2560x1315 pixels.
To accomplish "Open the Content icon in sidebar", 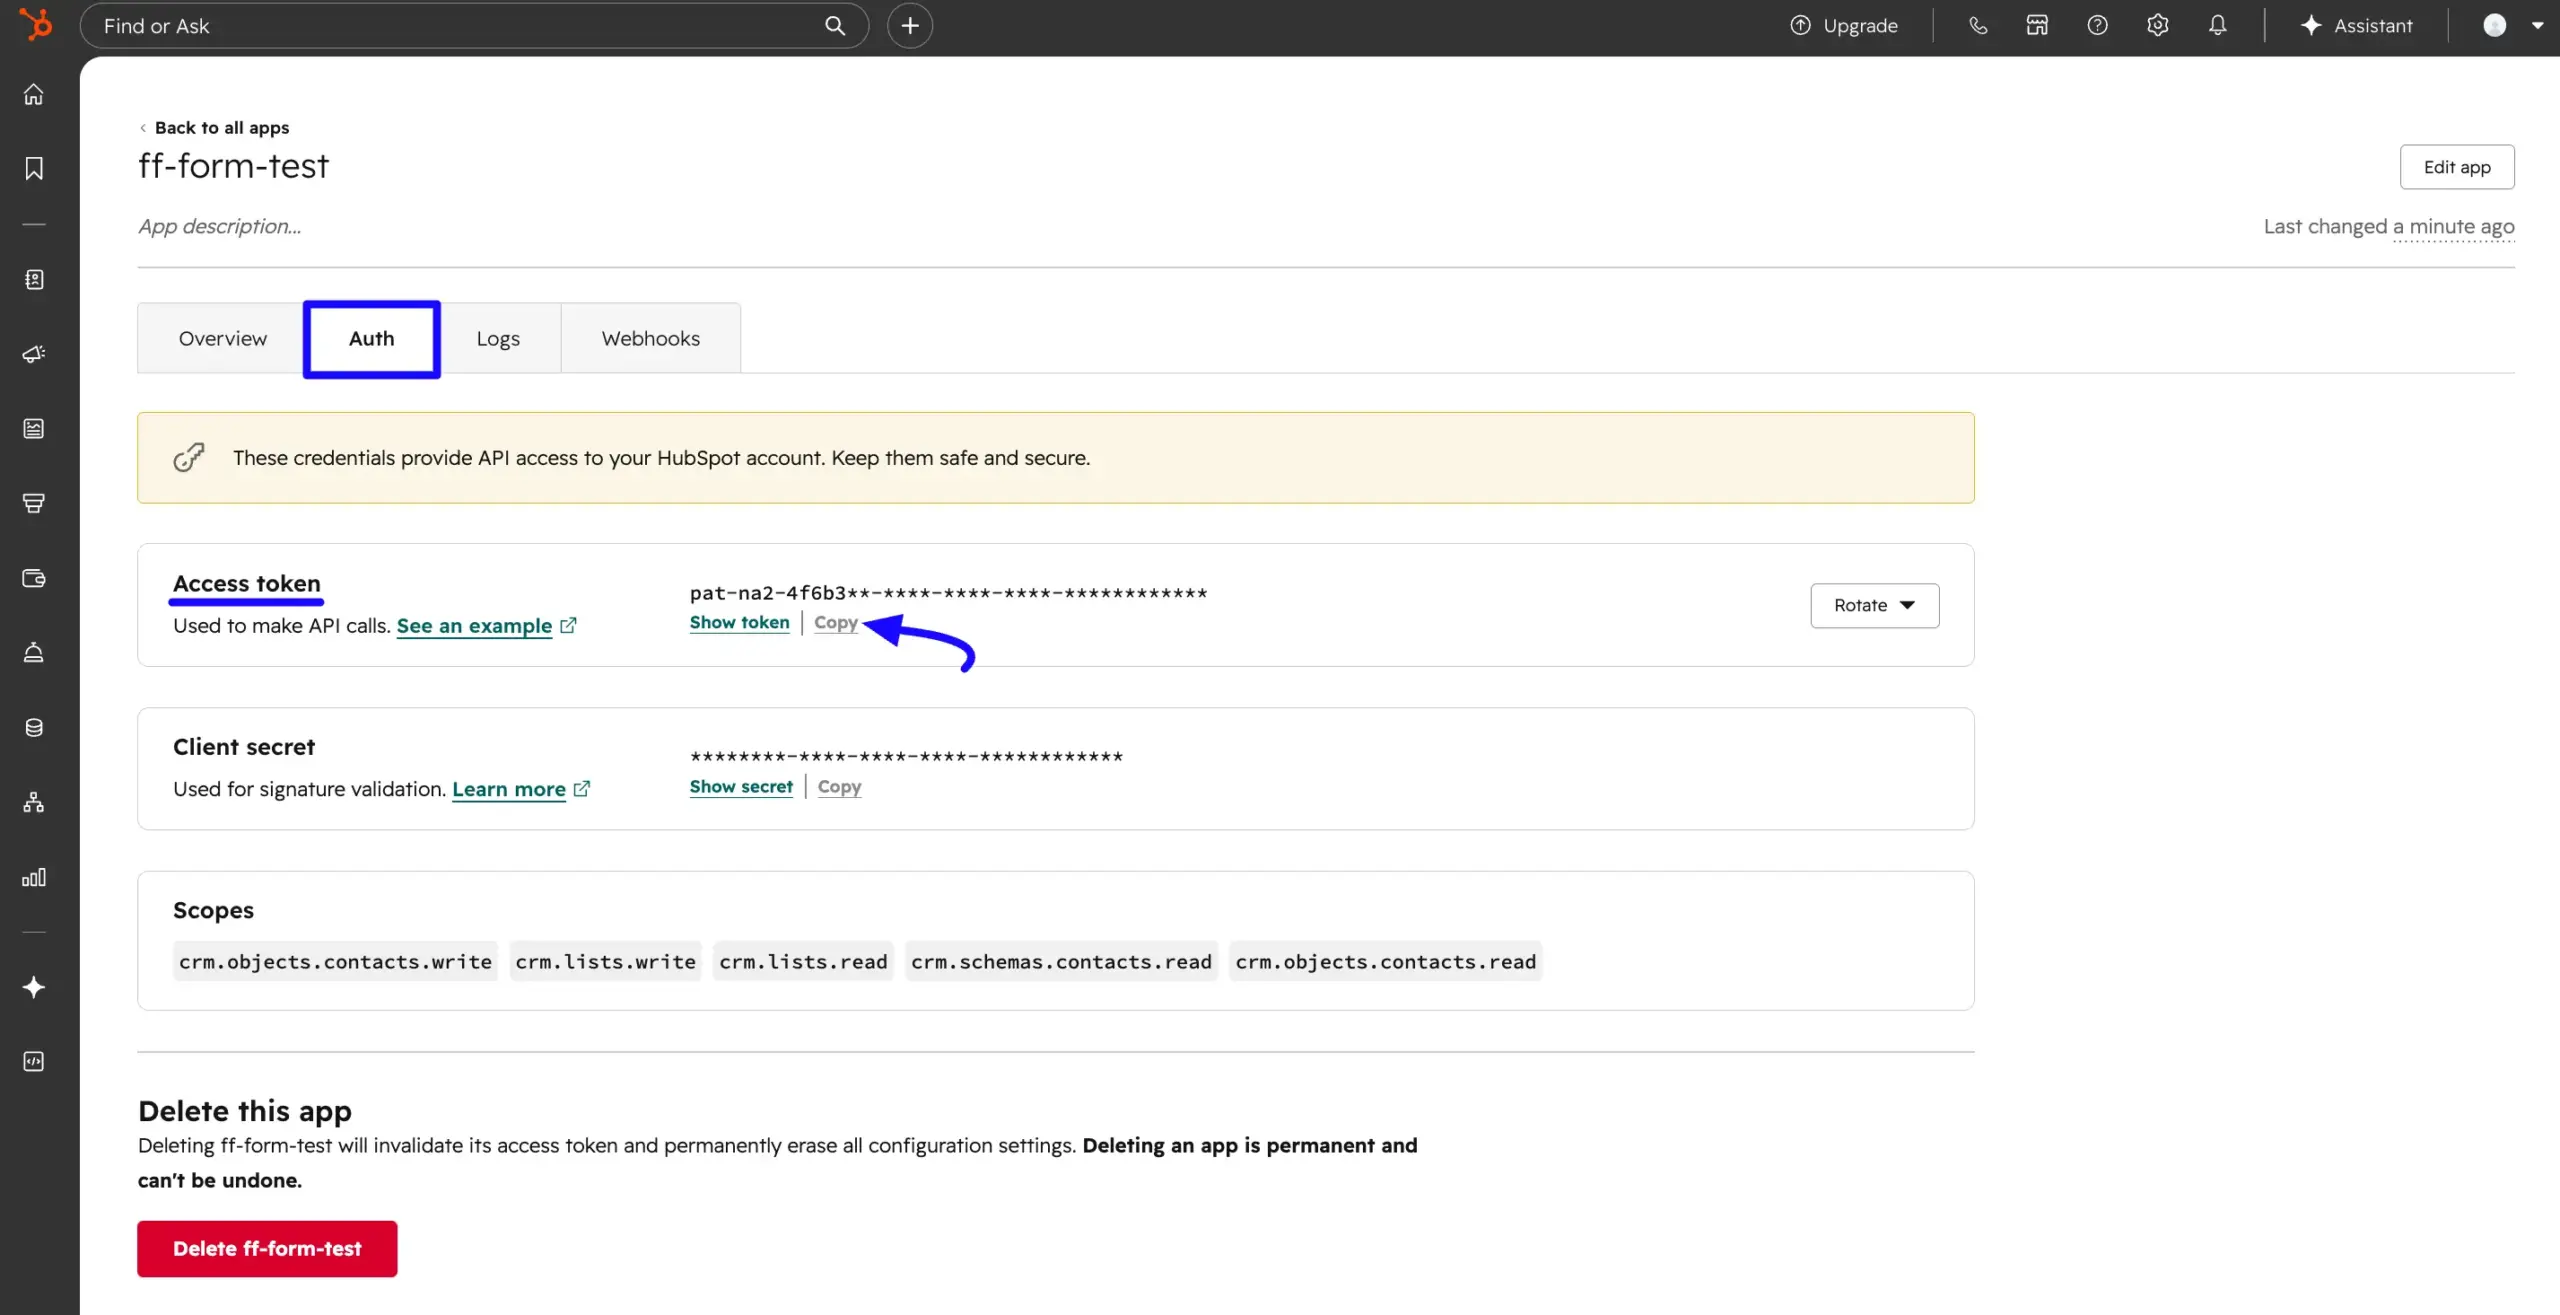I will 34,429.
